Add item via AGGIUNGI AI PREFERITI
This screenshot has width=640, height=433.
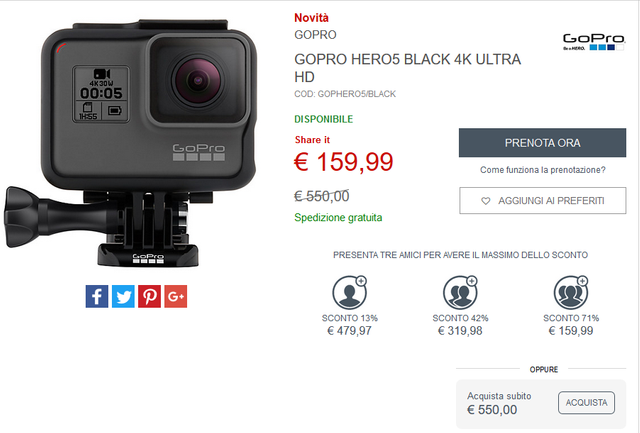(543, 200)
